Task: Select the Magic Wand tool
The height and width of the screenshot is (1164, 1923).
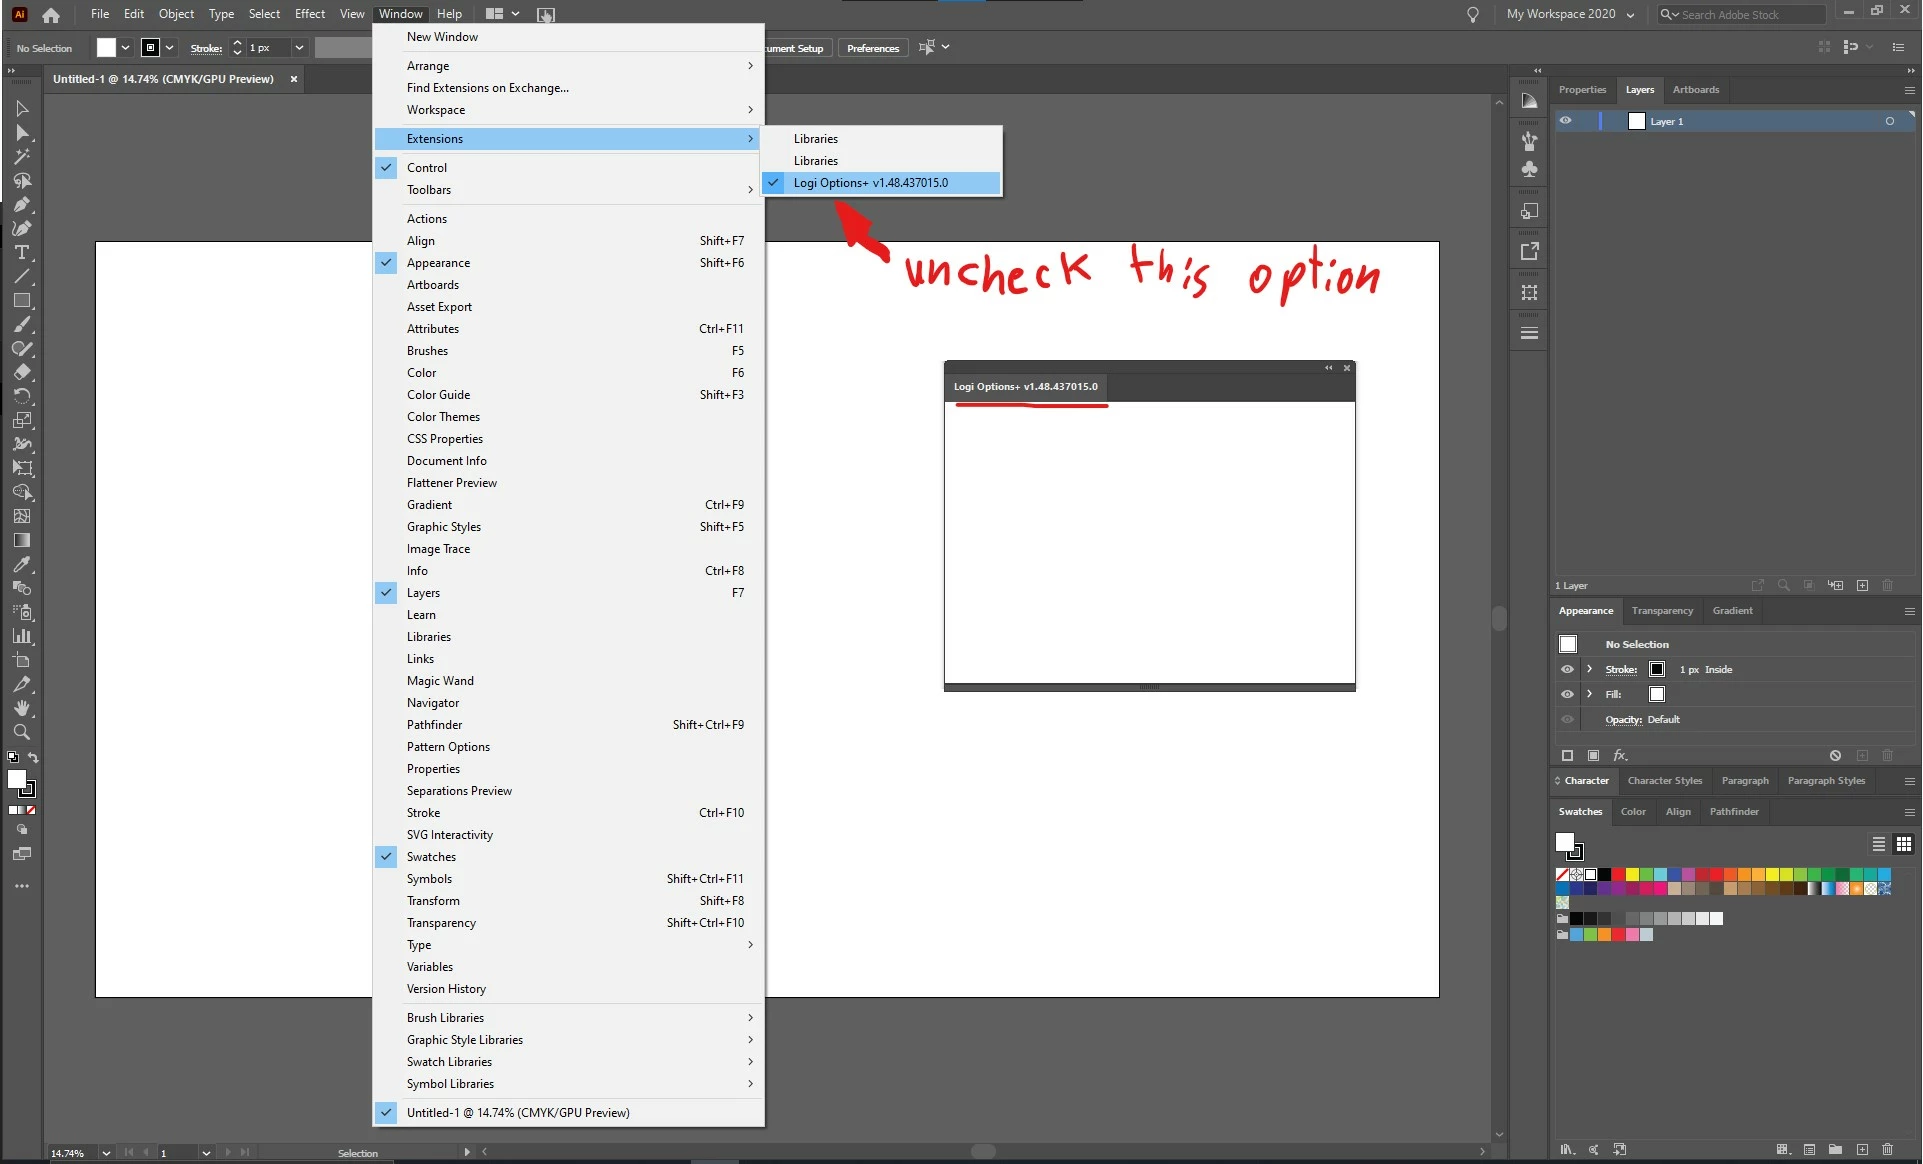Action: click(21, 157)
